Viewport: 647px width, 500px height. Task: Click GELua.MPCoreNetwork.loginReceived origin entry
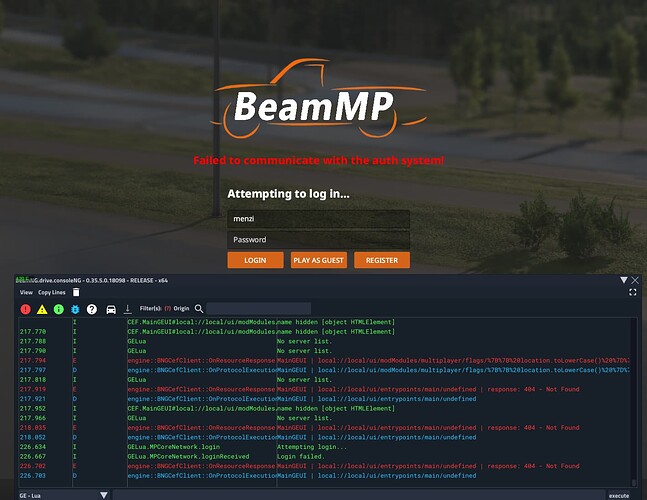click(188, 456)
